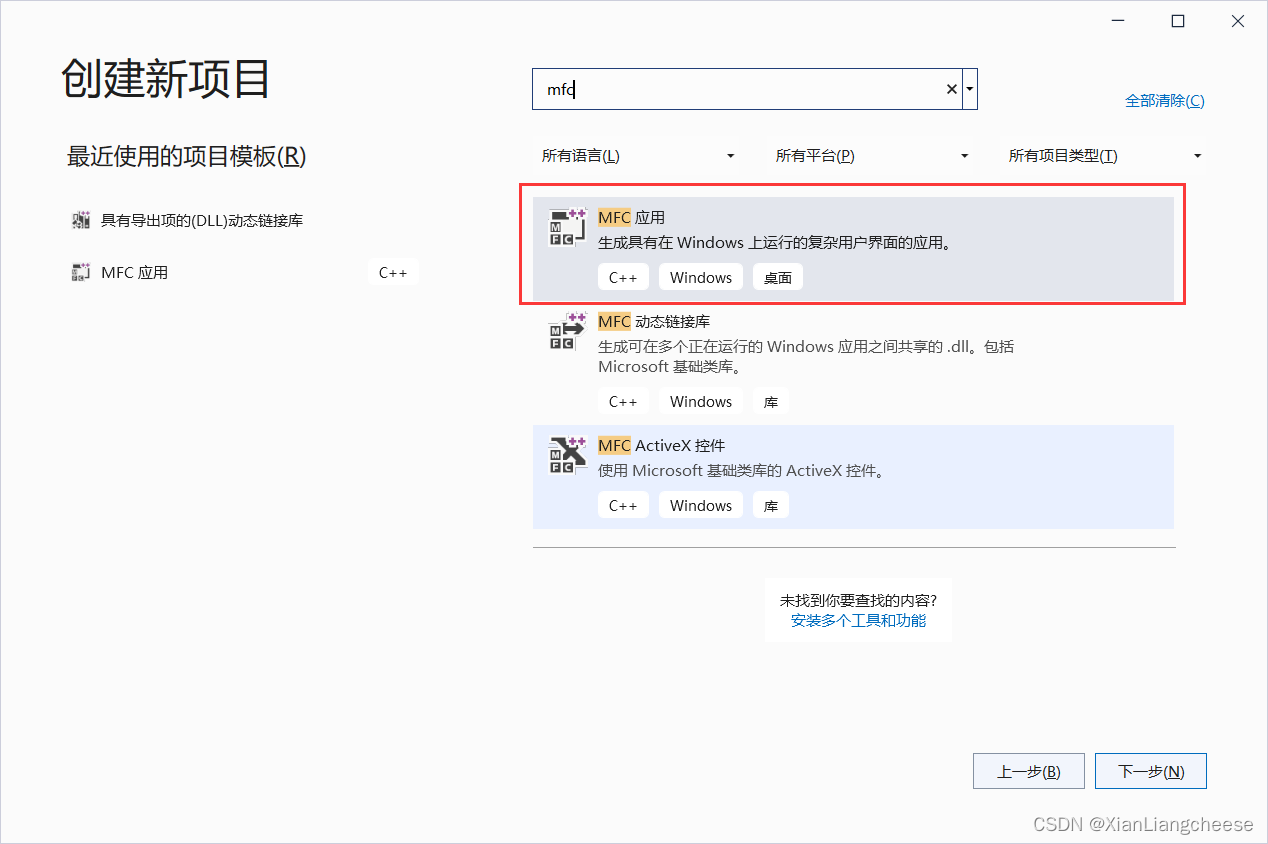Click the Windows tag under MFC ActiveX 控件
The height and width of the screenshot is (844, 1268).
click(701, 505)
